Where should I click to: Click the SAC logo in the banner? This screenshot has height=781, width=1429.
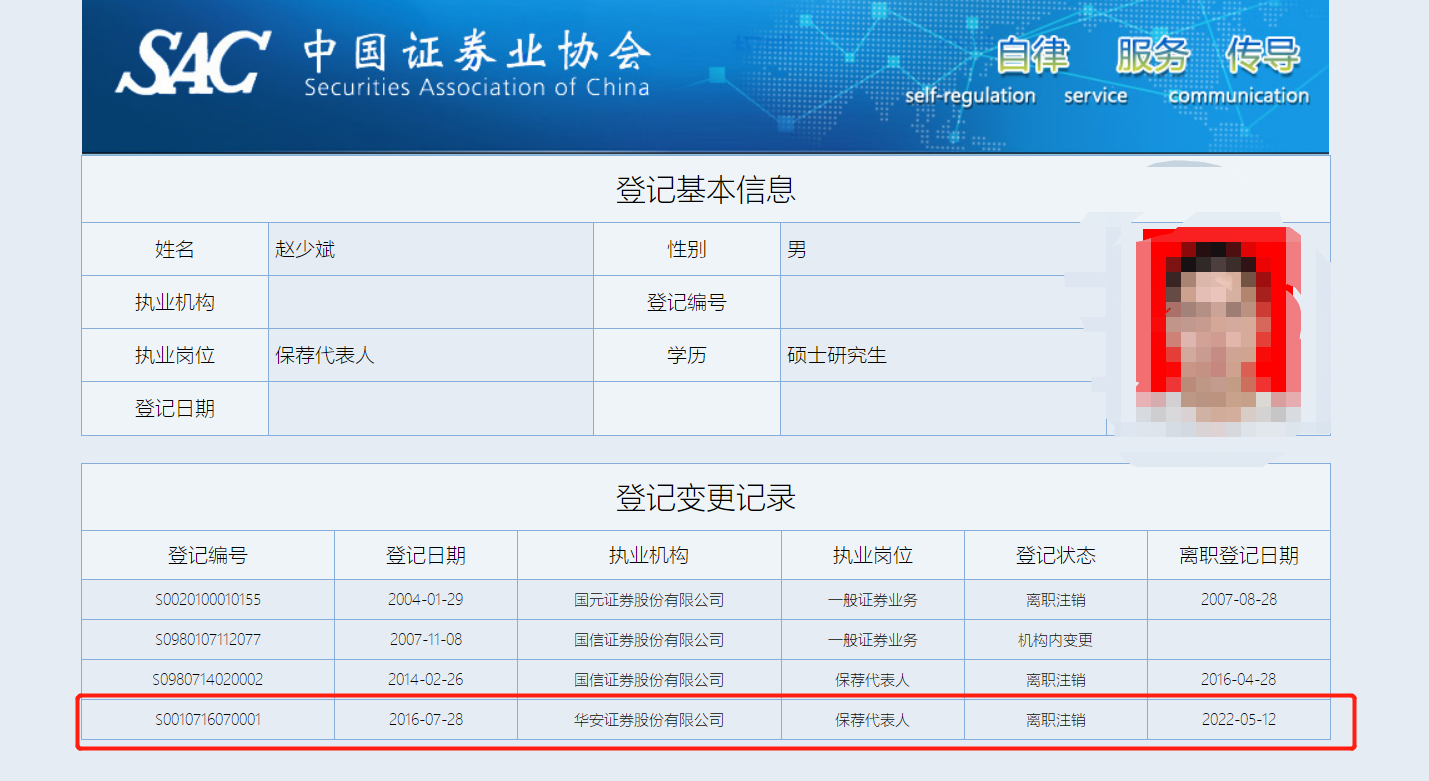(x=193, y=62)
